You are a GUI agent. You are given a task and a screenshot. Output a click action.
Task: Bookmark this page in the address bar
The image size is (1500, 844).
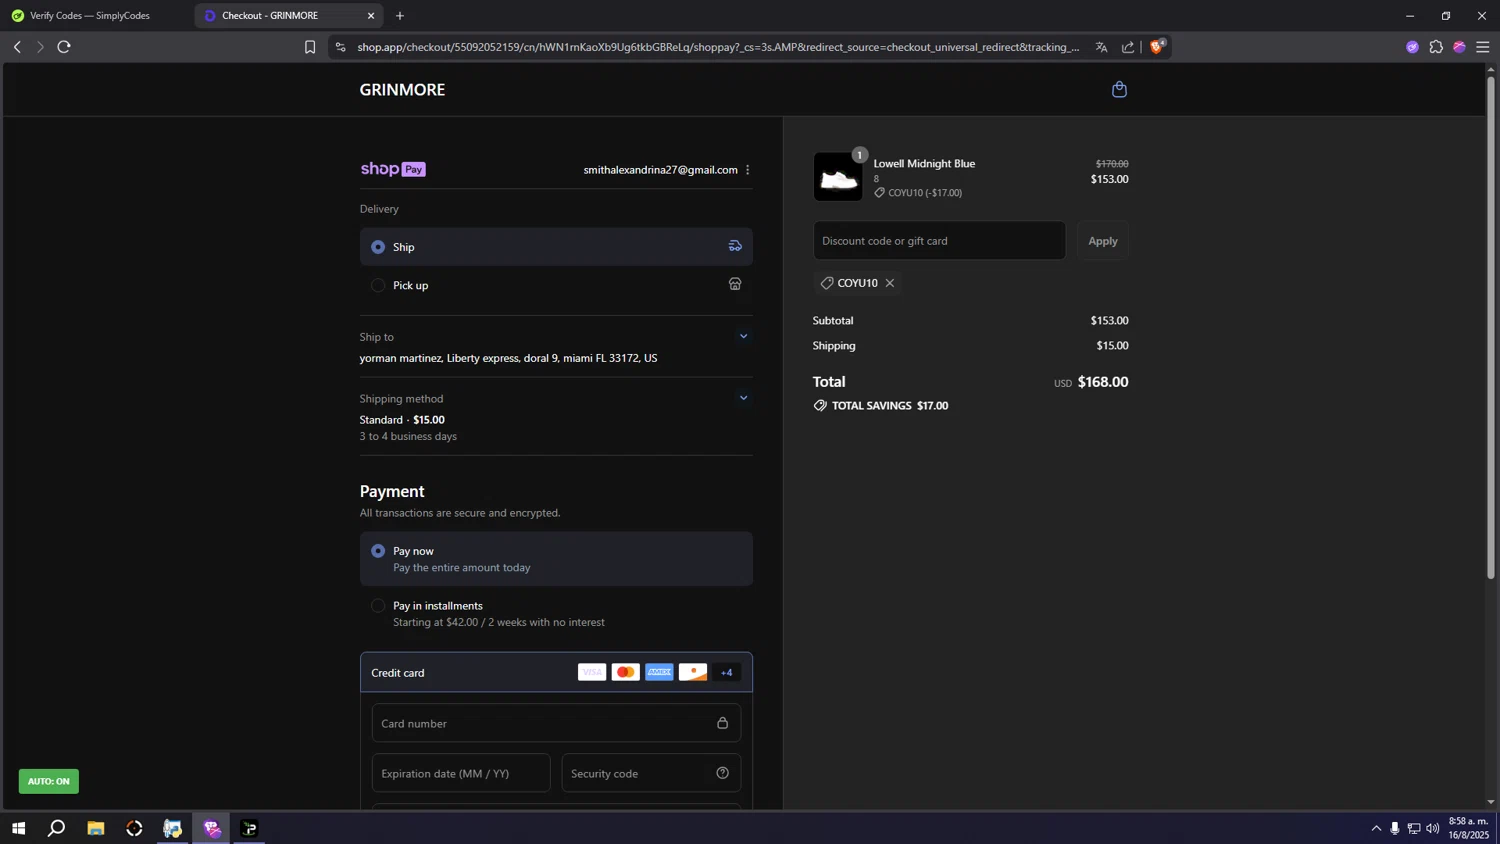click(x=310, y=47)
